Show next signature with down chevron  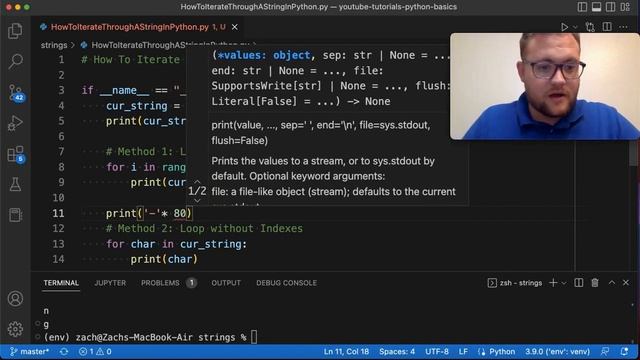coord(197,200)
